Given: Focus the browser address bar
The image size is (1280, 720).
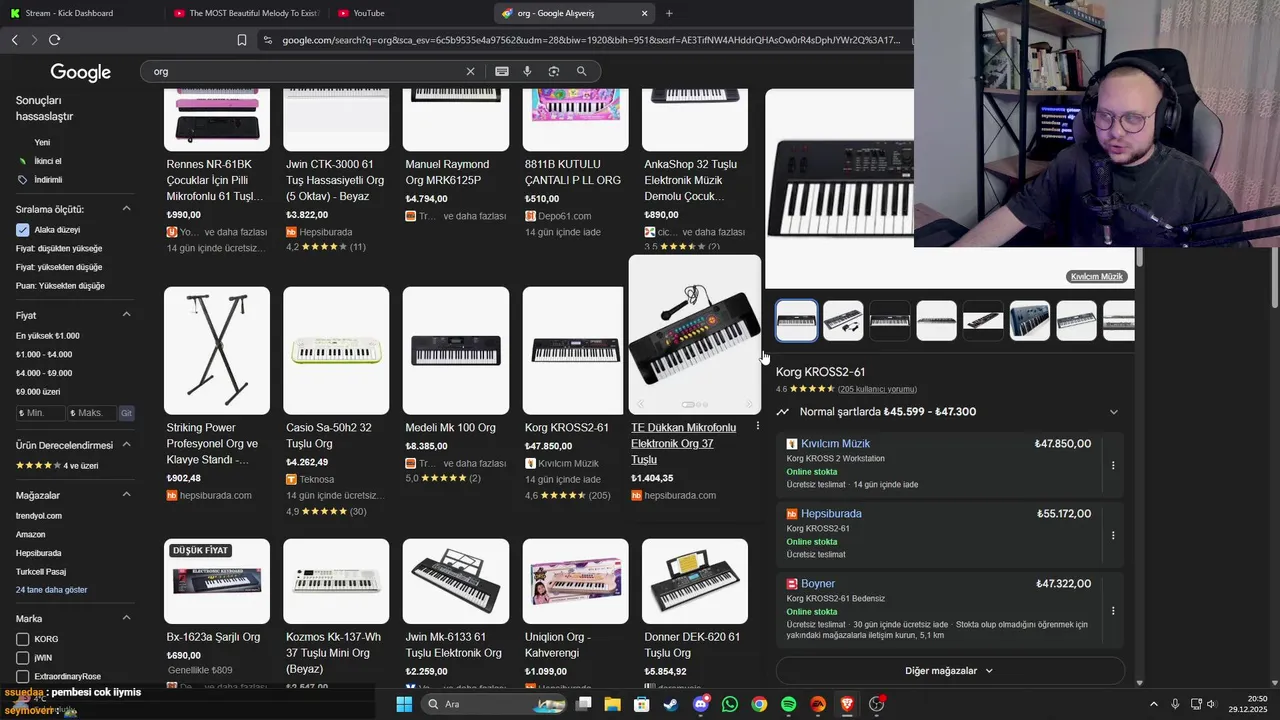Looking at the screenshot, I should click(x=590, y=40).
